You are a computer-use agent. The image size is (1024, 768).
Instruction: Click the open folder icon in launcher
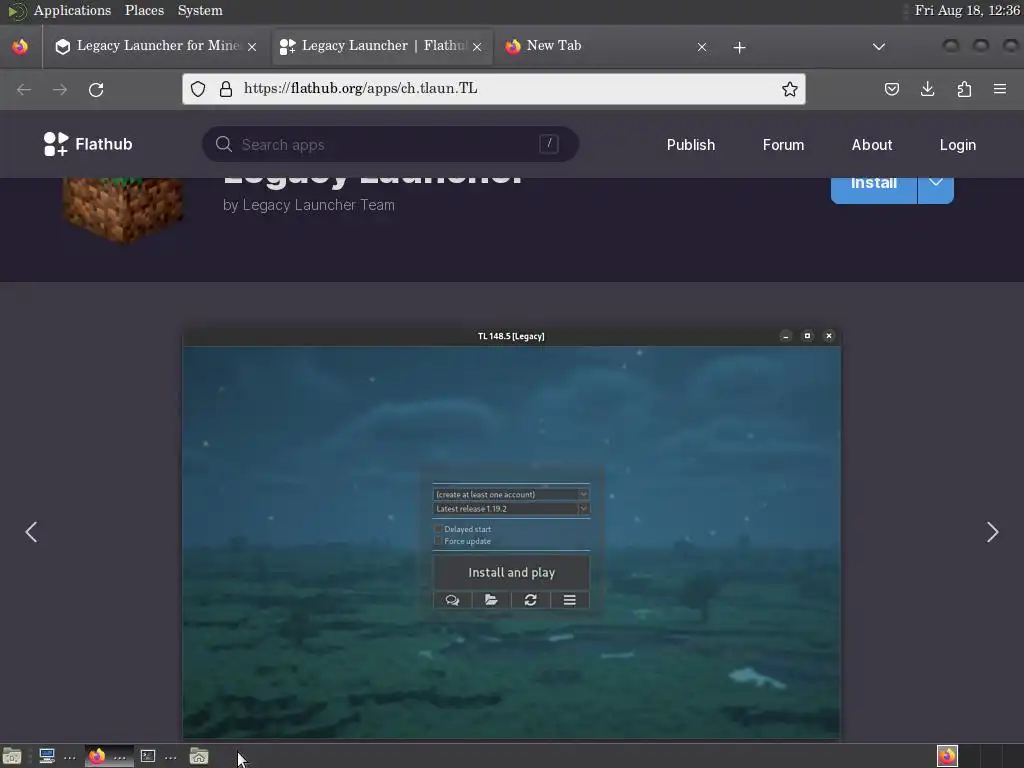tap(491, 600)
